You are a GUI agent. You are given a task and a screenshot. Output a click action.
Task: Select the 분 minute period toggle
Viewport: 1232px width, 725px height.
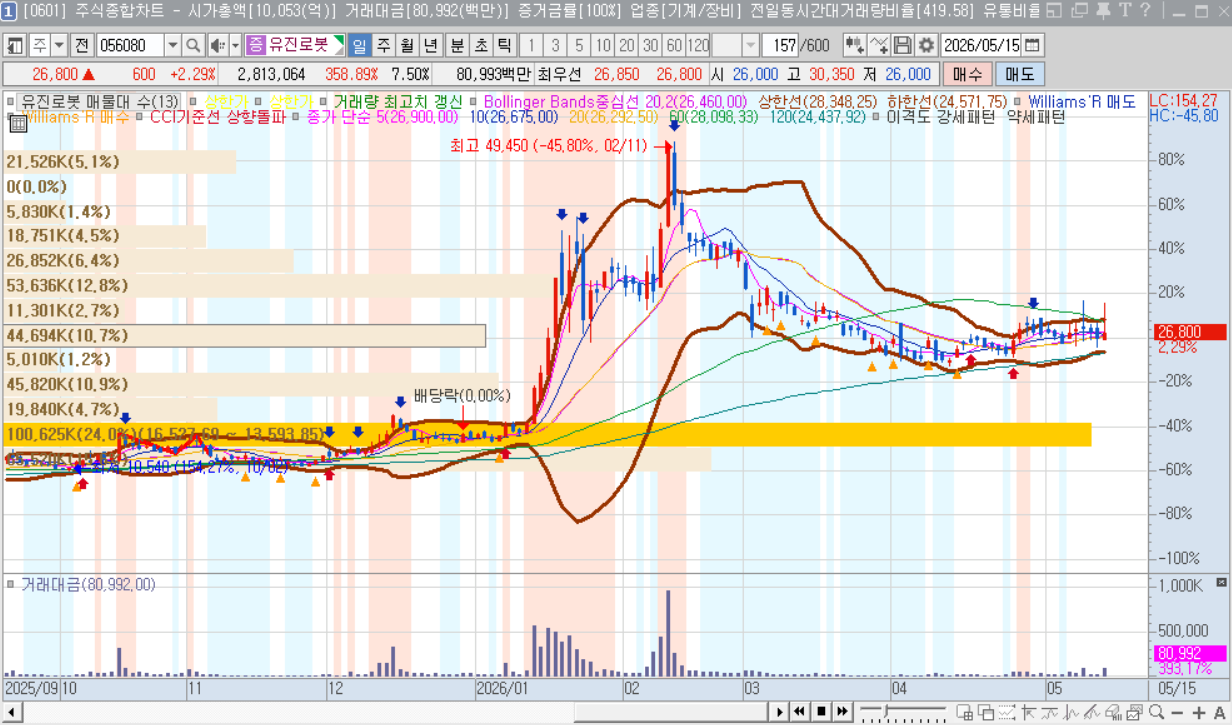click(x=457, y=46)
